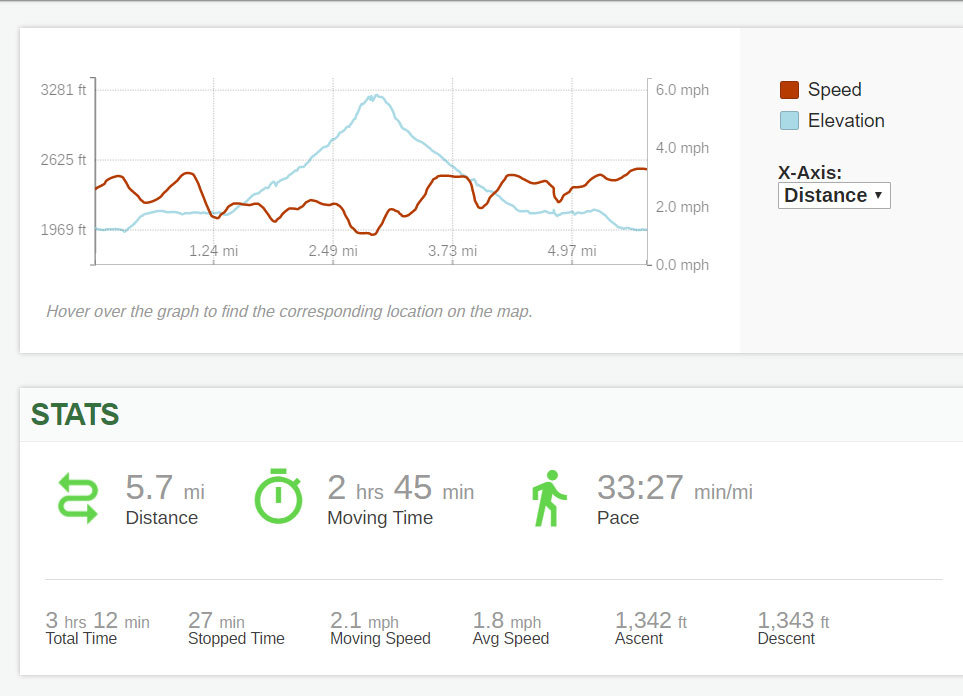Click the elevation peak on the graph
The width and height of the screenshot is (963, 696).
click(x=375, y=97)
